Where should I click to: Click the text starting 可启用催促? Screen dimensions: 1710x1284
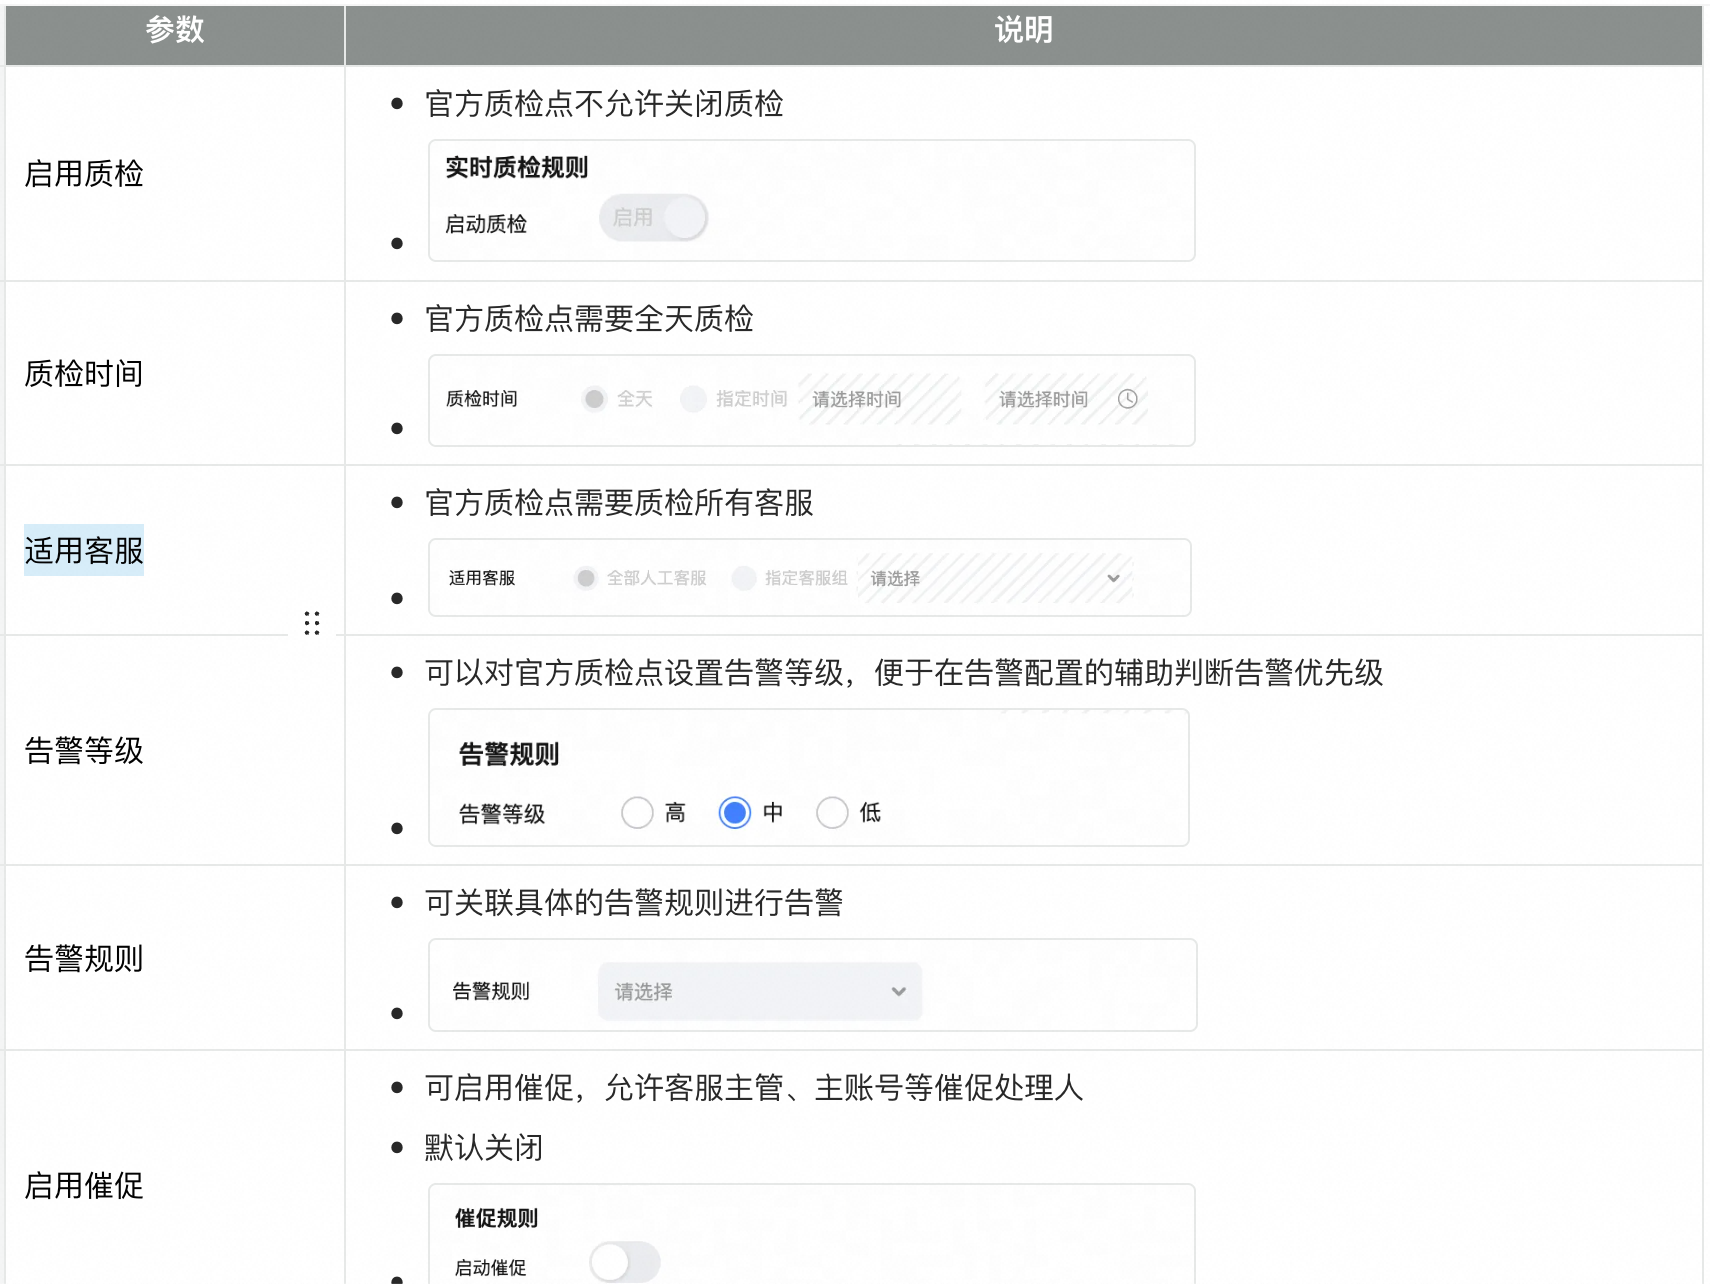click(754, 1088)
